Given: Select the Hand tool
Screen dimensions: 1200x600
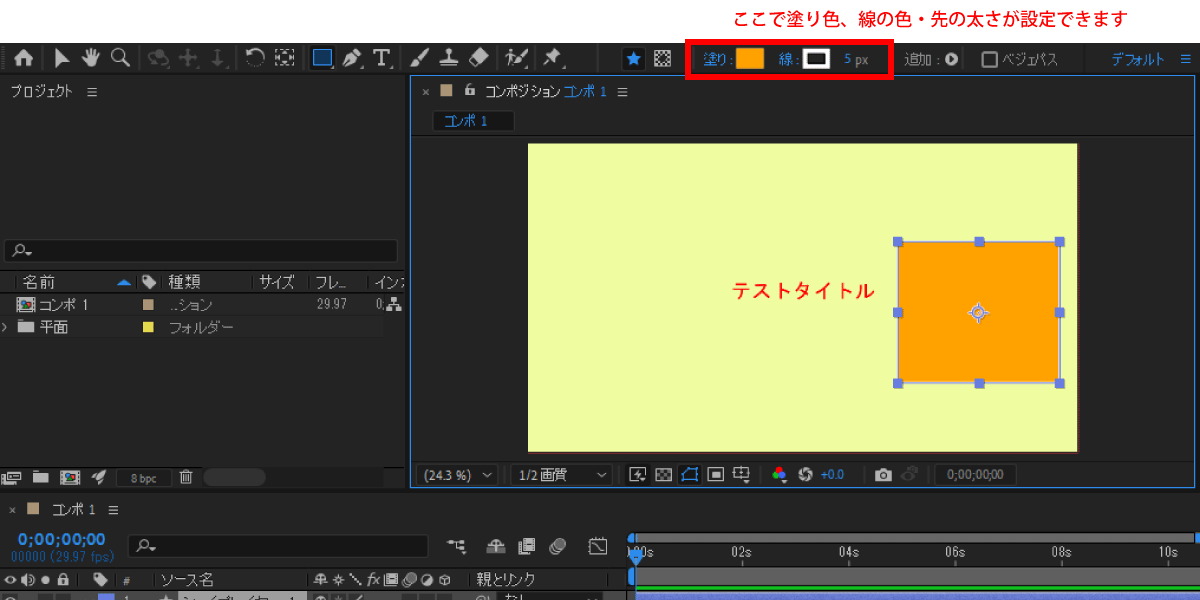Looking at the screenshot, I should [x=91, y=58].
